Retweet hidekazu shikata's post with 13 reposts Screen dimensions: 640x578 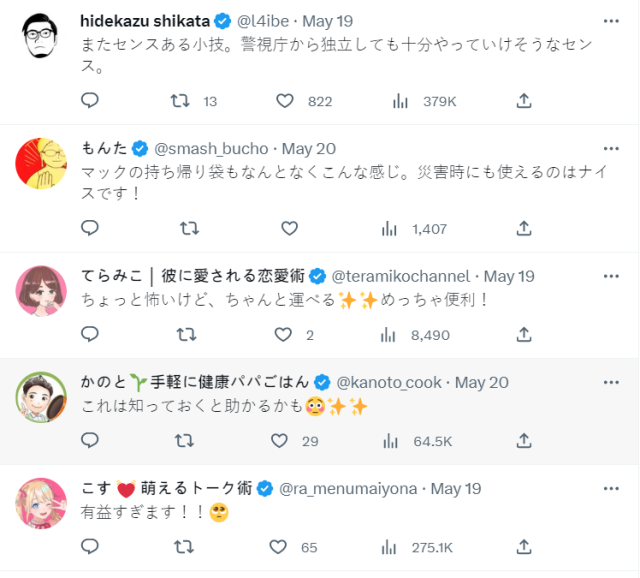click(180, 101)
